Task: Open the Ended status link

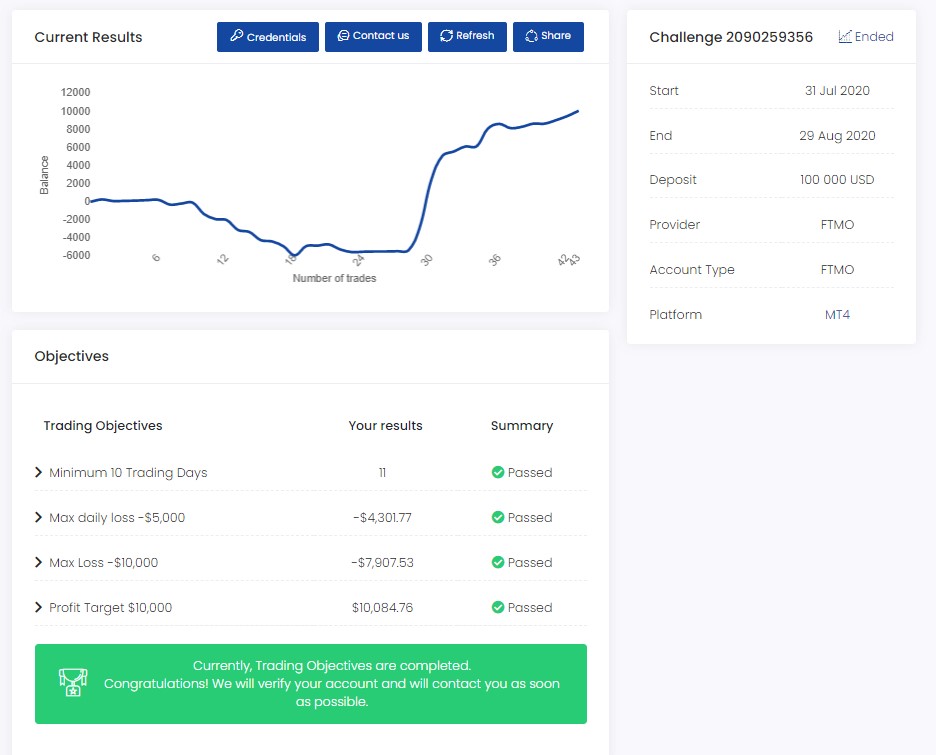Action: click(x=873, y=36)
